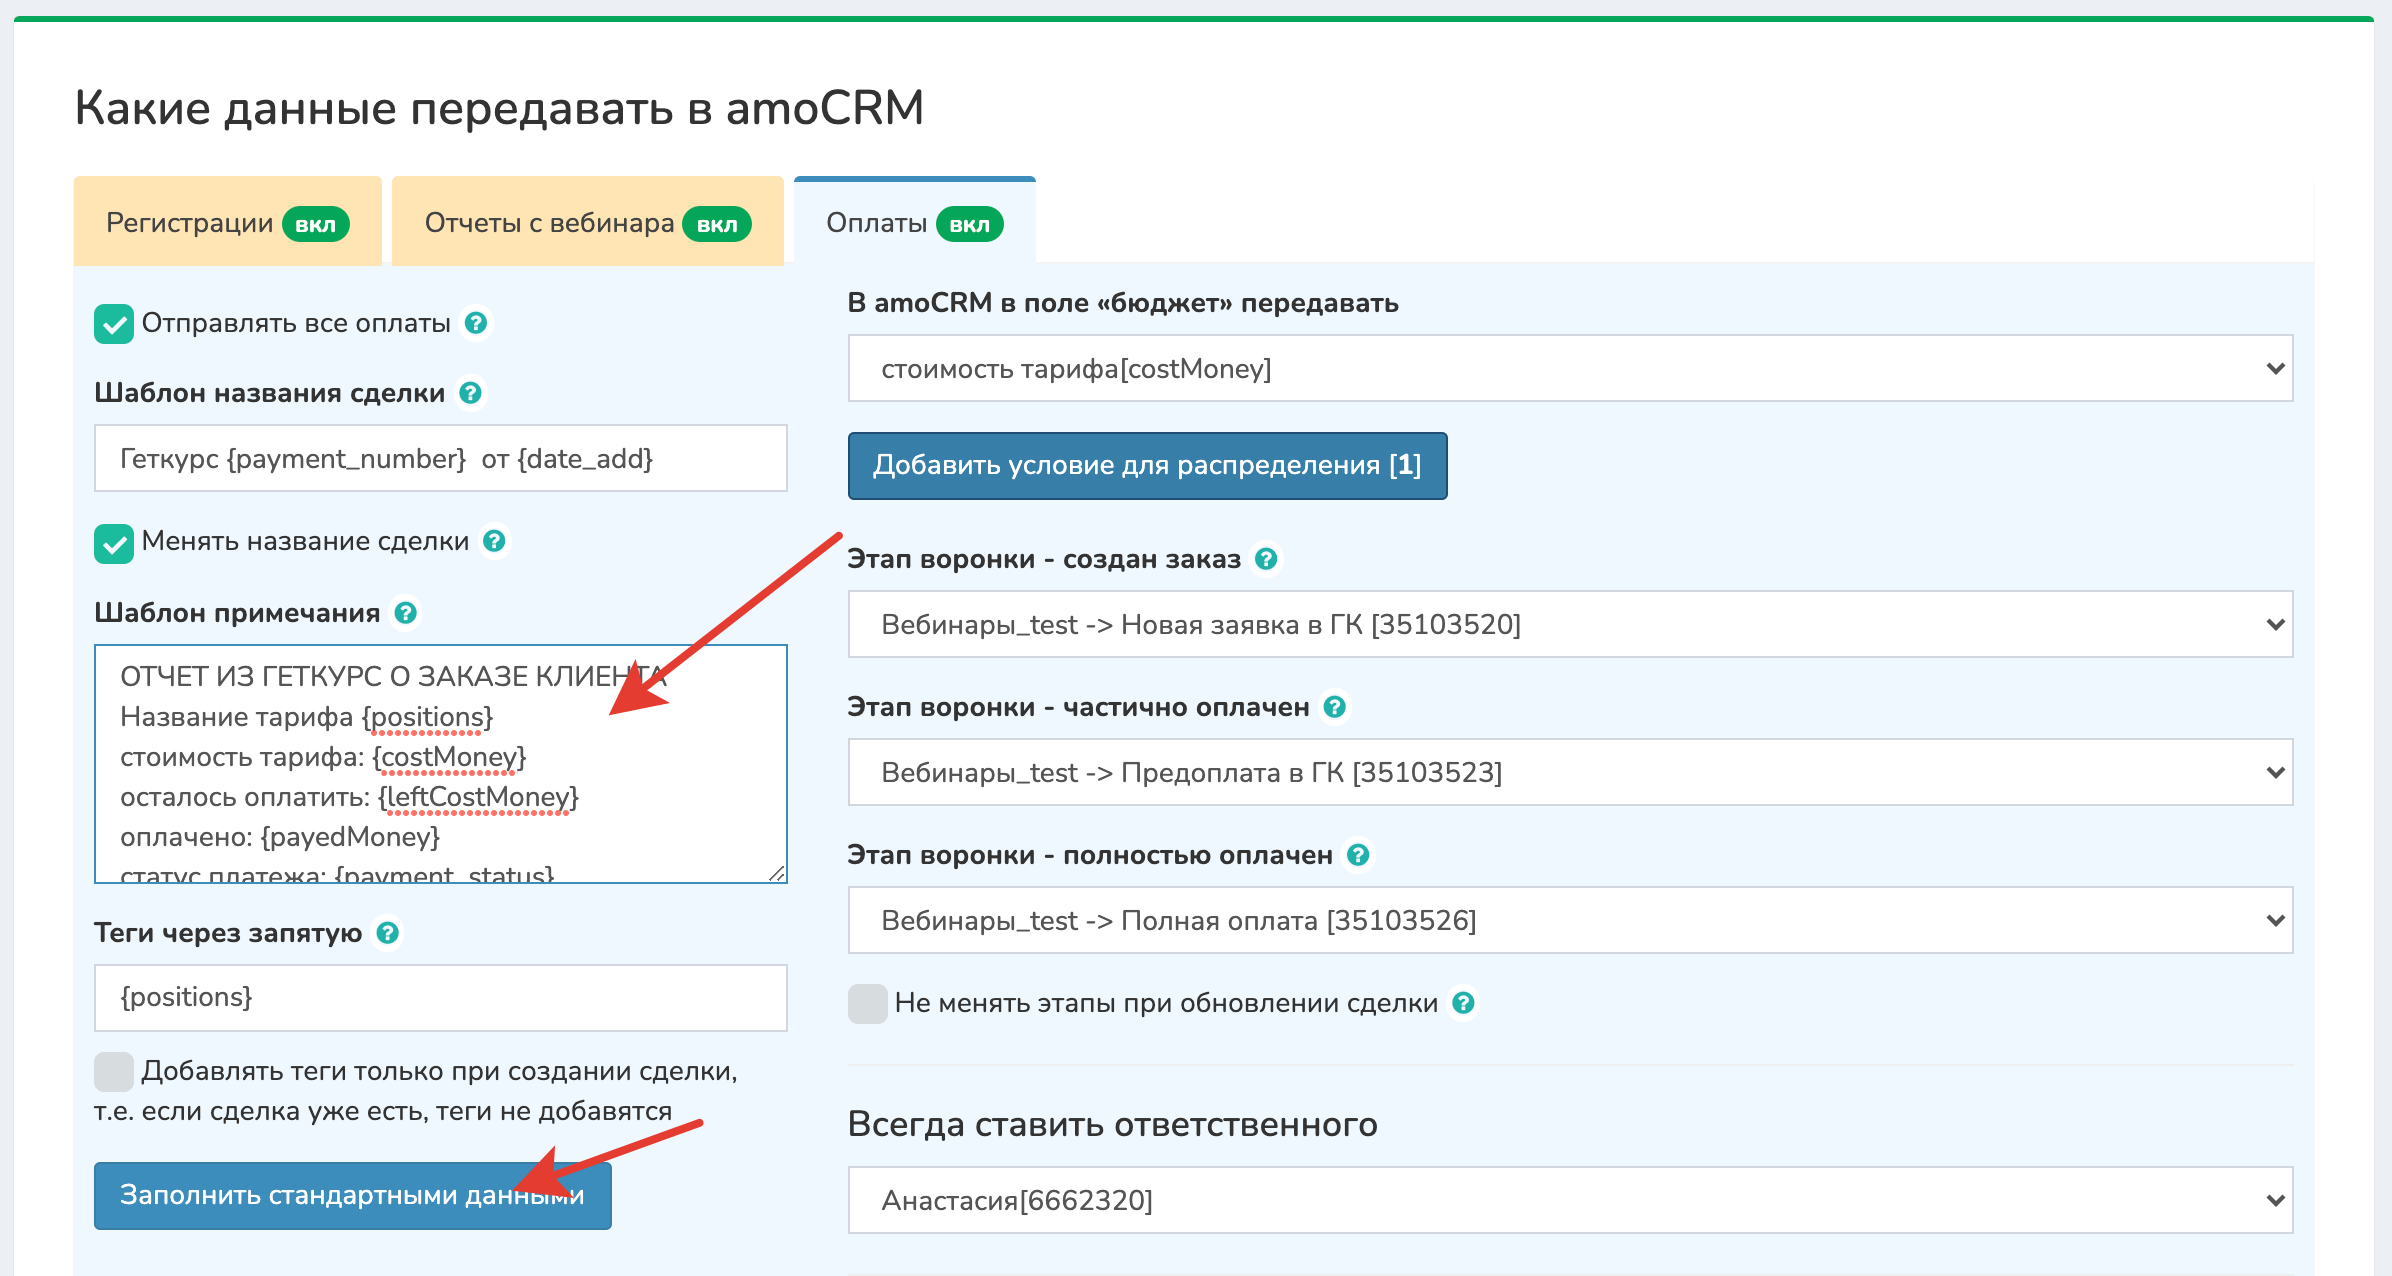
Task: Click the вкл badge on Оплаты tab
Action: click(x=969, y=224)
